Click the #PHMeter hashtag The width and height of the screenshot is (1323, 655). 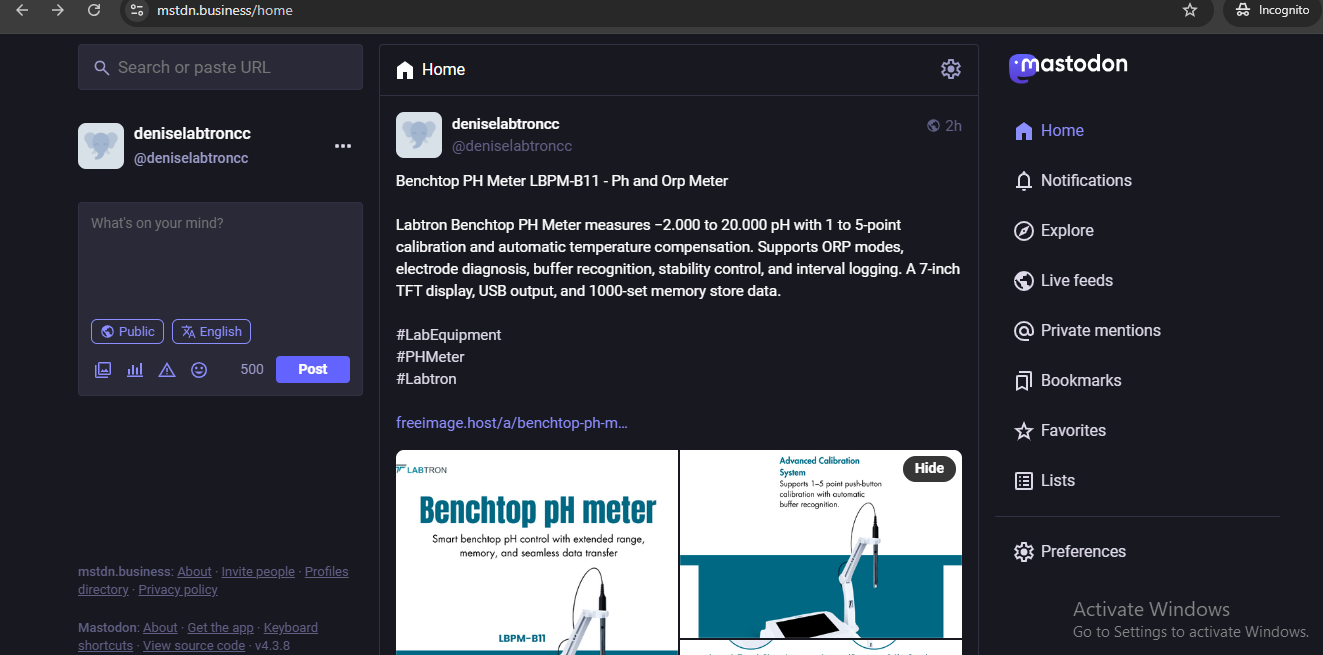(x=430, y=357)
